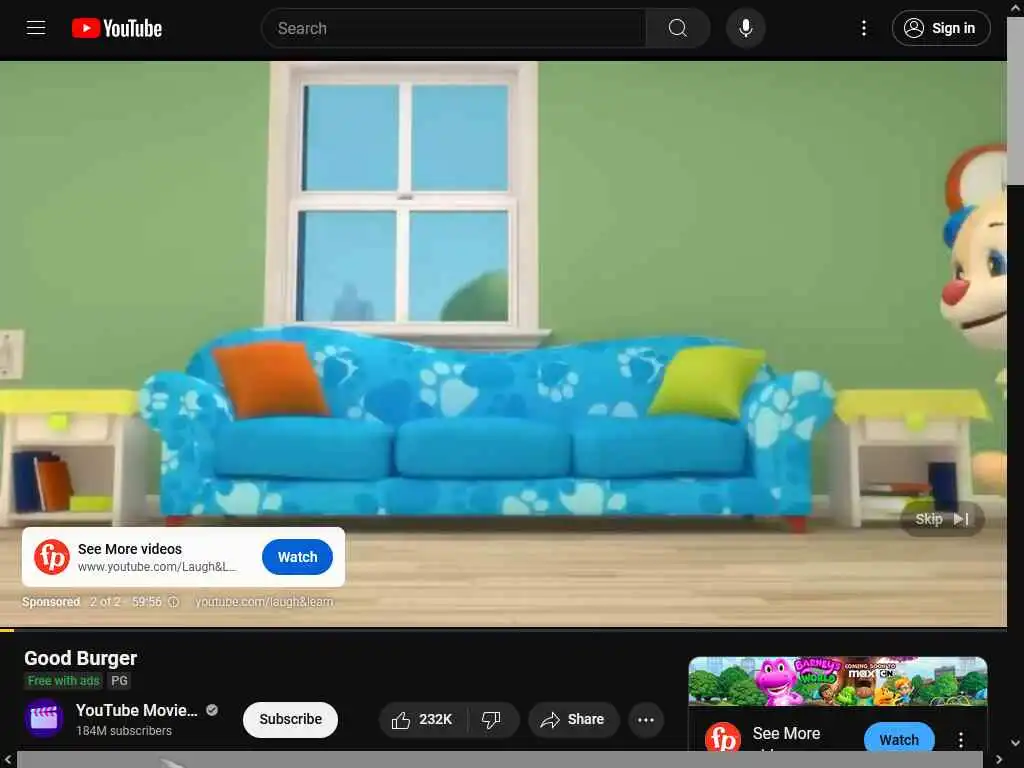Click the left arrow of horizontal scrollbar
Image resolution: width=1024 pixels, height=768 pixels.
[8, 760]
